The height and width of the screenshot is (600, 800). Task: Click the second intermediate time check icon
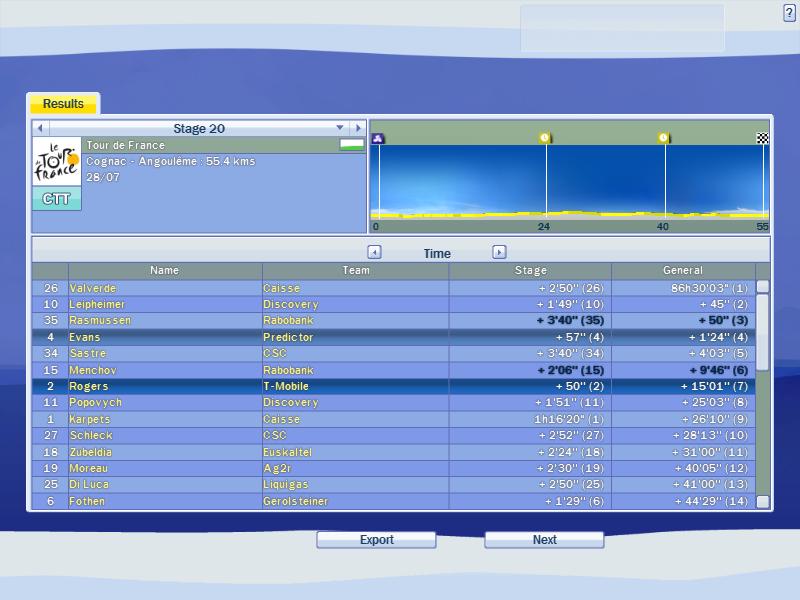(x=663, y=138)
